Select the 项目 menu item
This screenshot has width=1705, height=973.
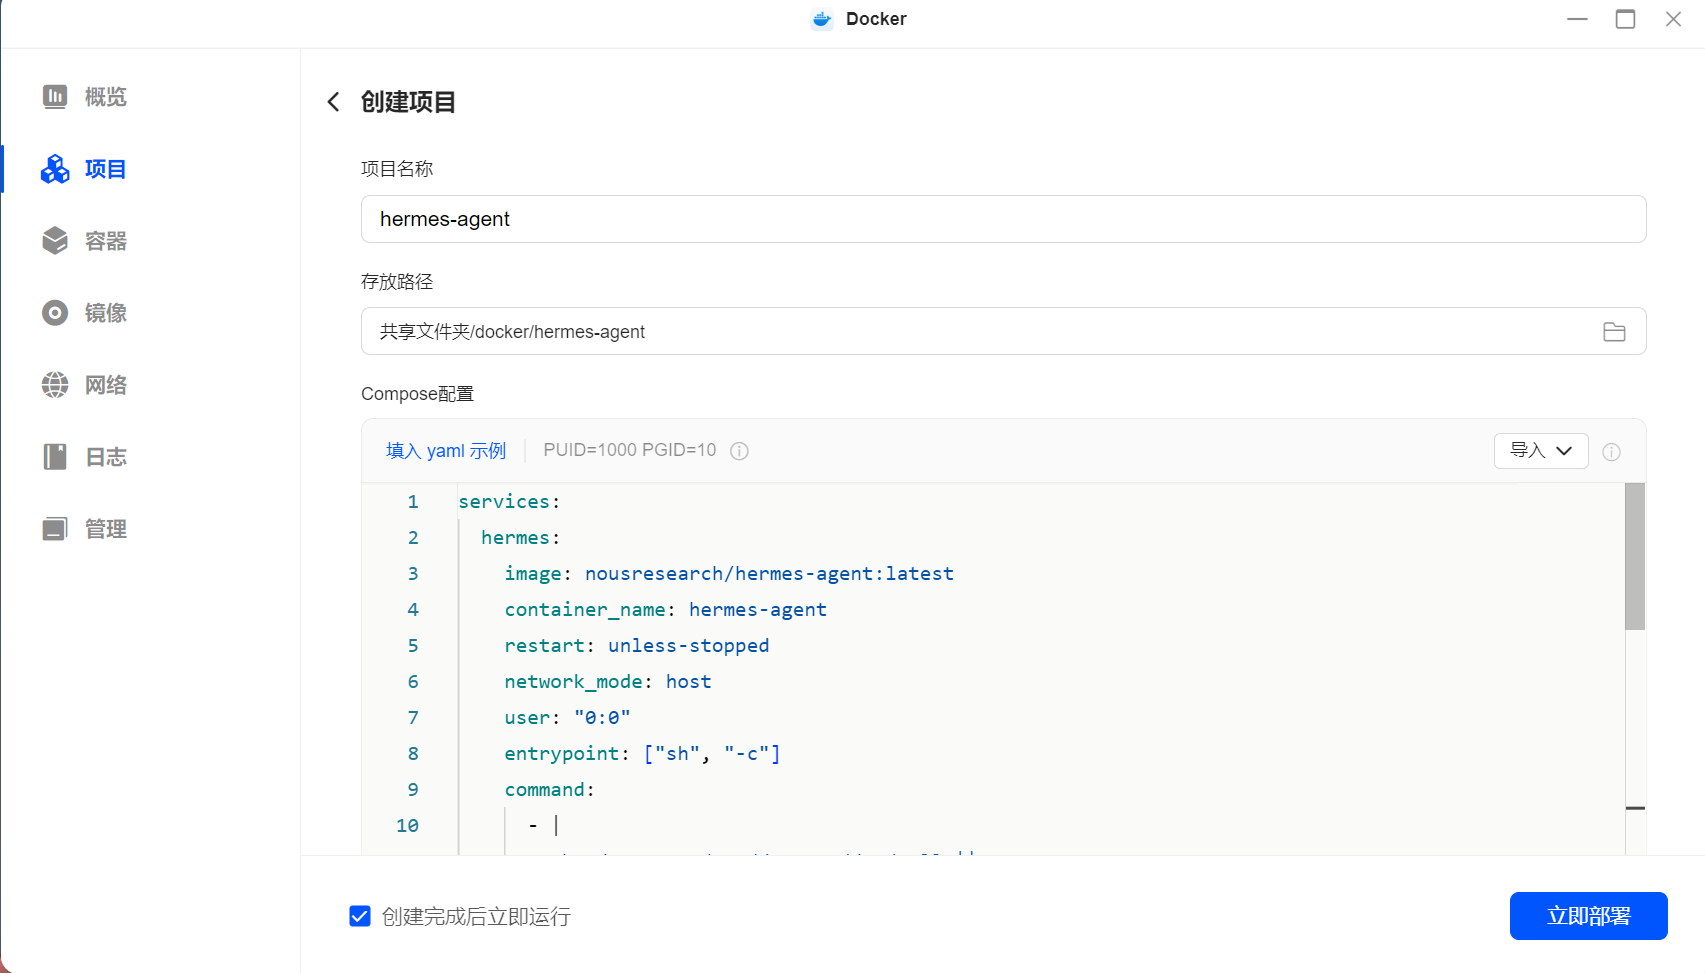[106, 169]
